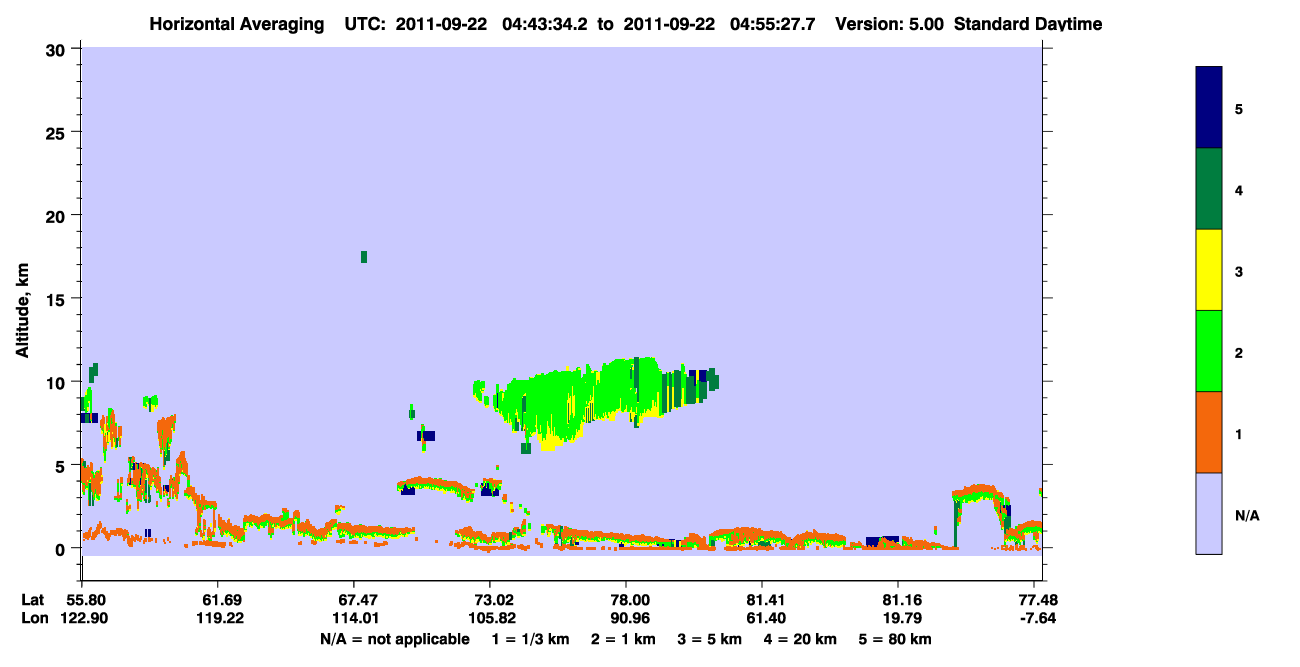The height and width of the screenshot is (667, 1300).
Task: Click the orange colorbar segment labeled 1
Action: (1209, 432)
